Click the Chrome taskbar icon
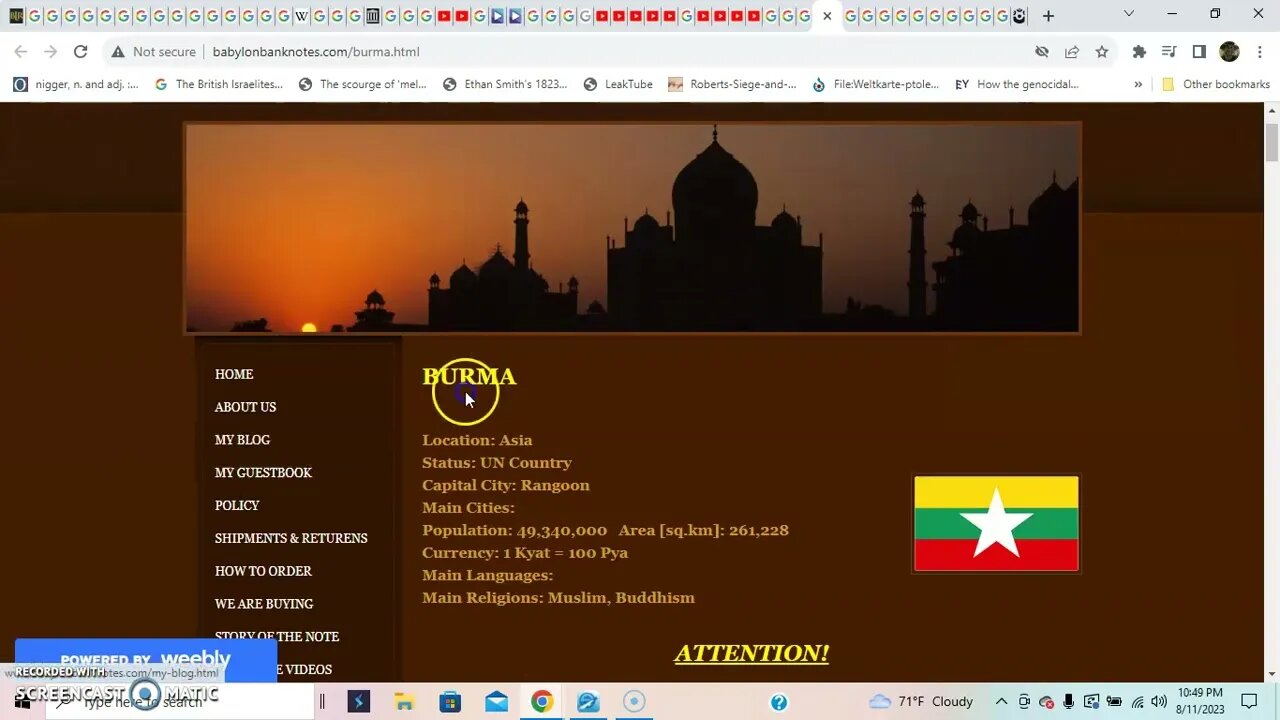The width and height of the screenshot is (1280, 720). point(542,702)
